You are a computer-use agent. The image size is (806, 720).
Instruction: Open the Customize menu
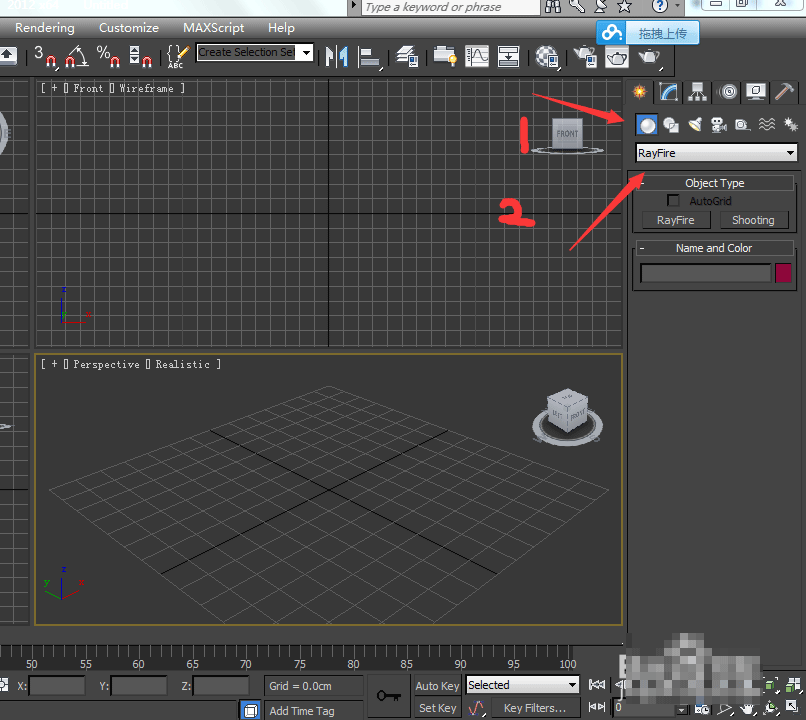point(129,28)
